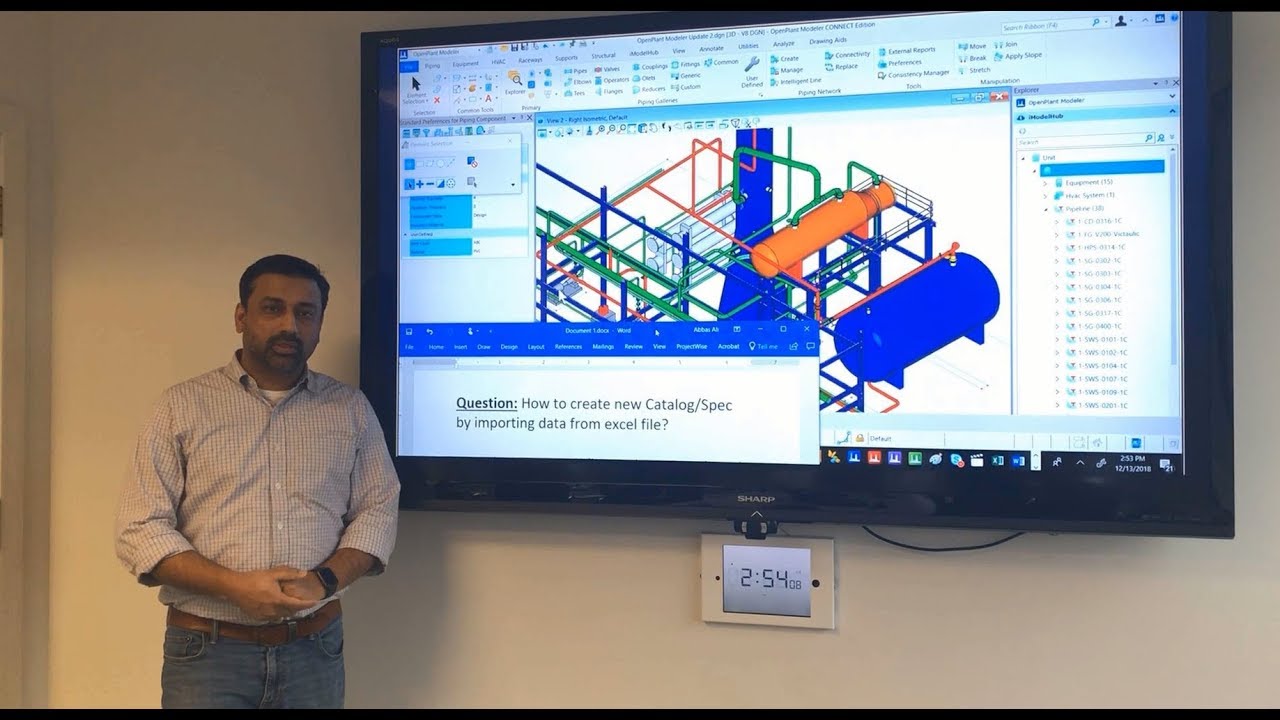This screenshot has height=720, width=1280.
Task: Open the Structural ribbon tab
Action: tap(604, 56)
